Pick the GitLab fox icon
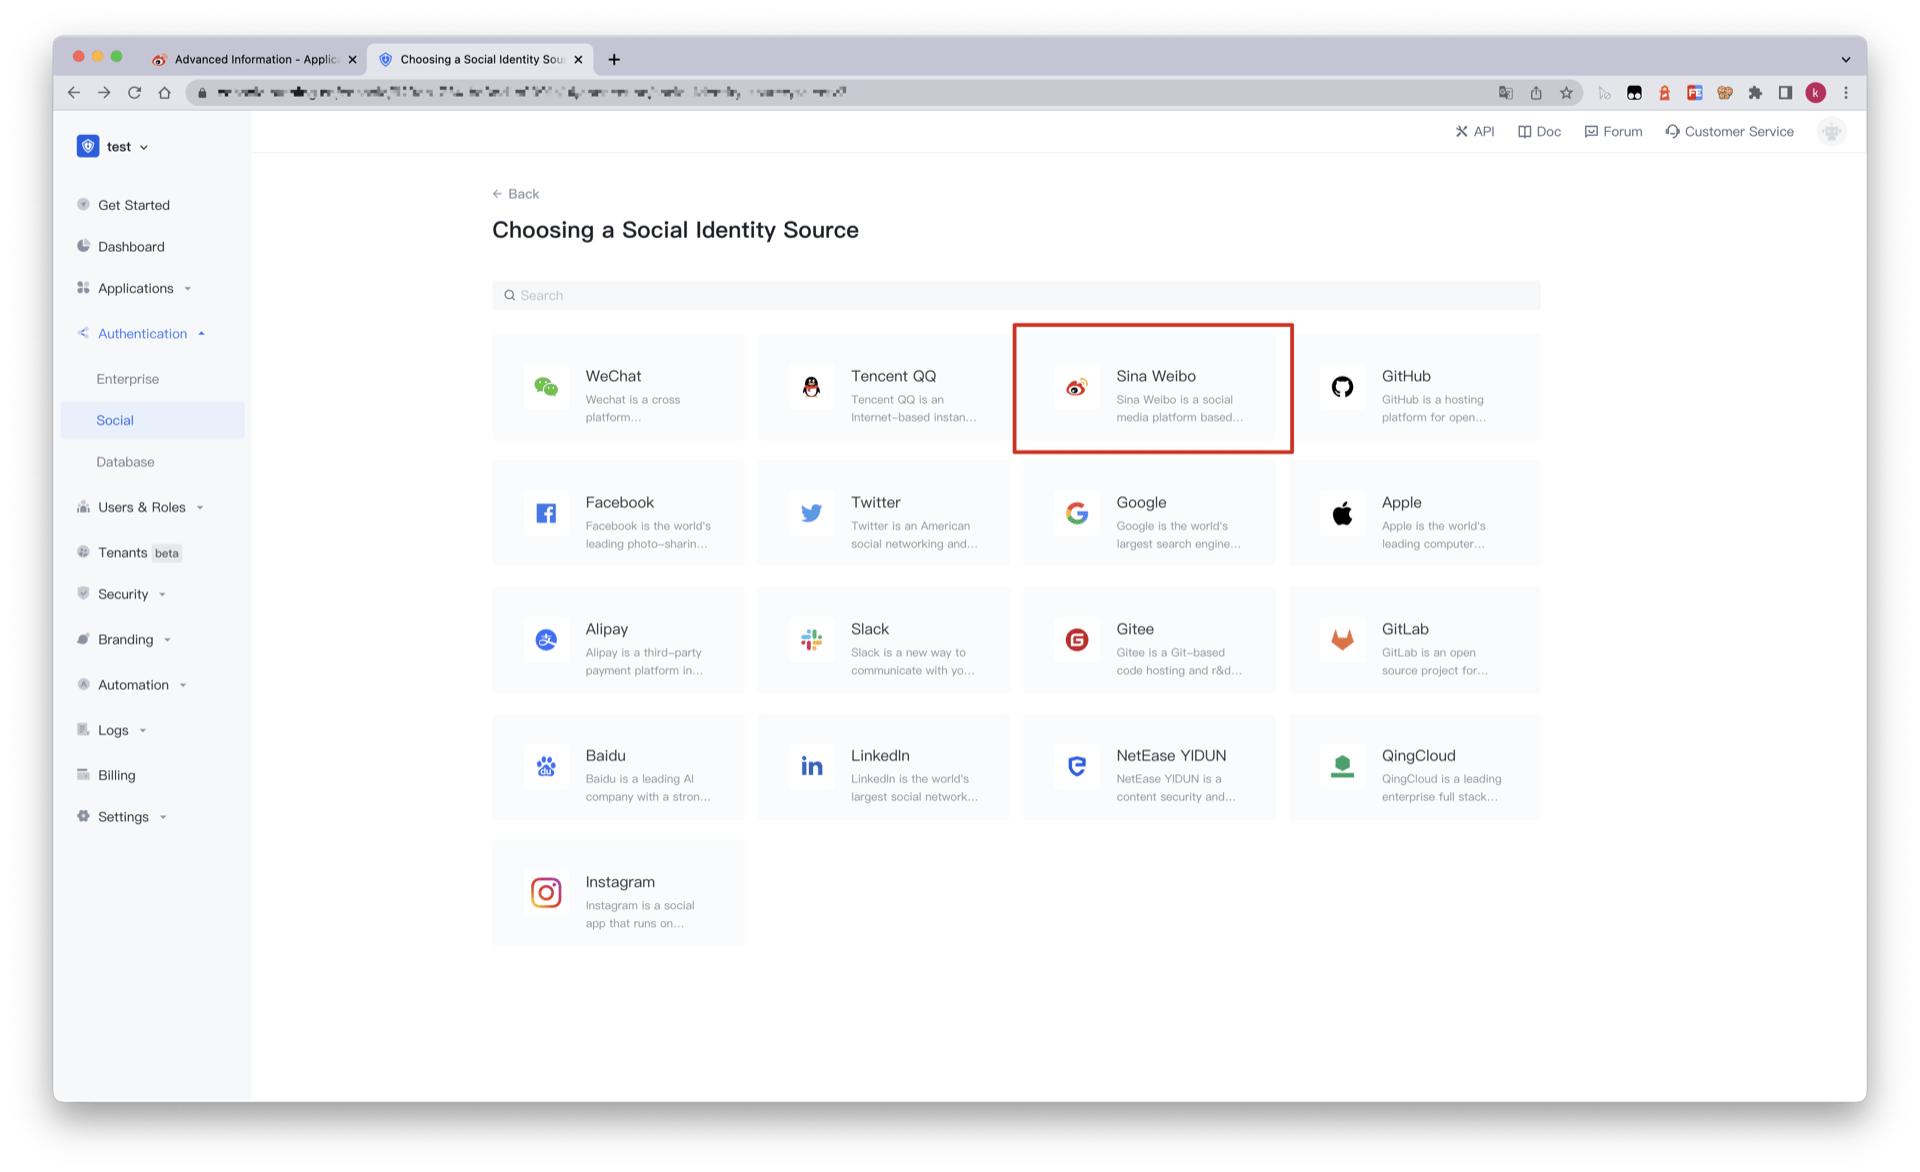 (1342, 640)
